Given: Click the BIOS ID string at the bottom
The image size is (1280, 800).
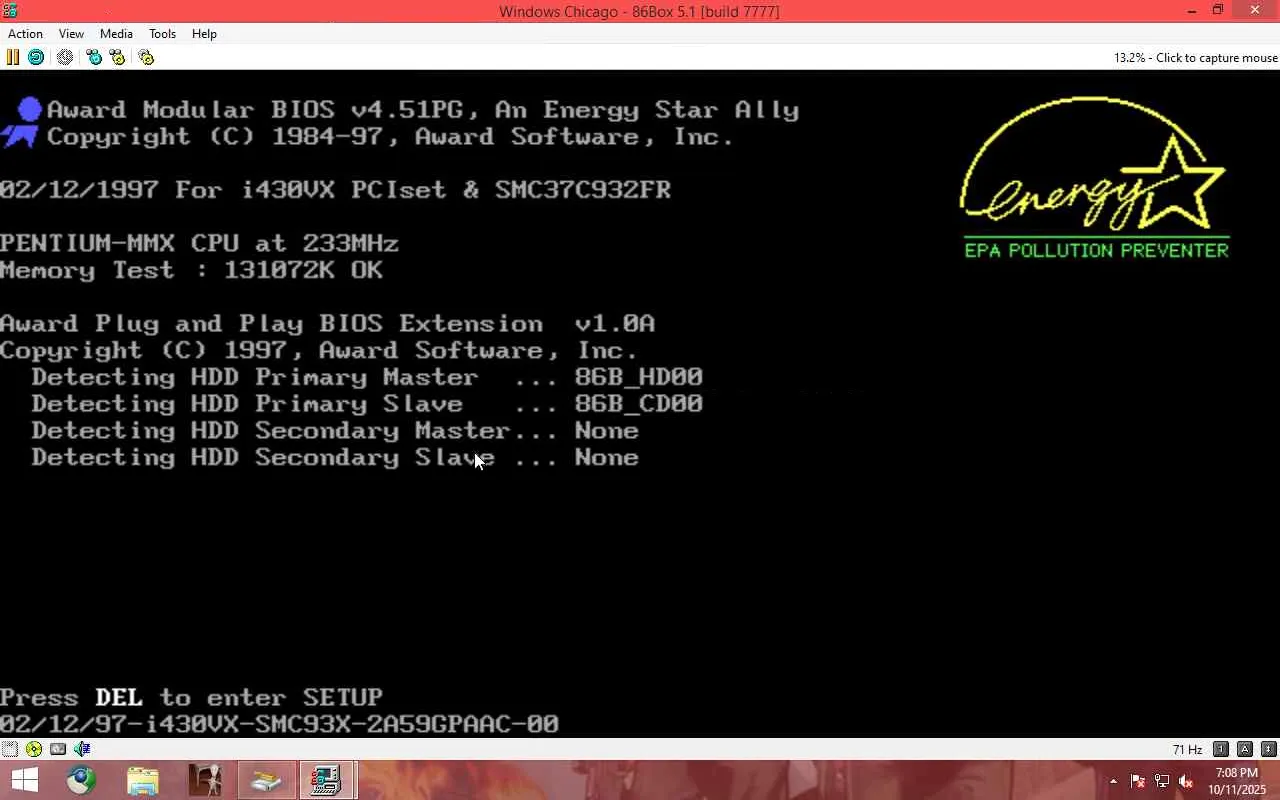Looking at the screenshot, I should tap(279, 724).
